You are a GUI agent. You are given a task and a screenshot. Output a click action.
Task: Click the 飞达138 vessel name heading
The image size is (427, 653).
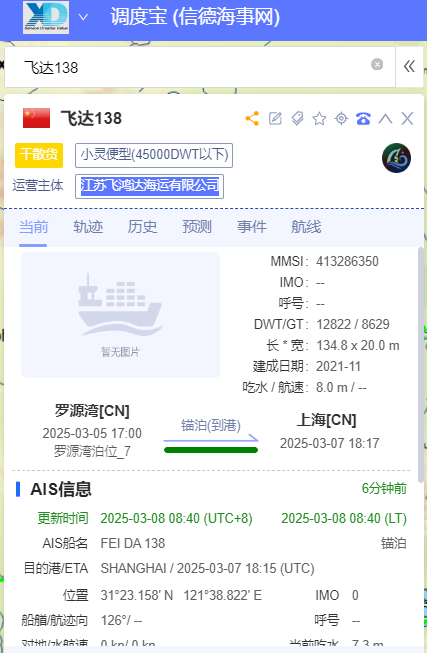click(92, 118)
